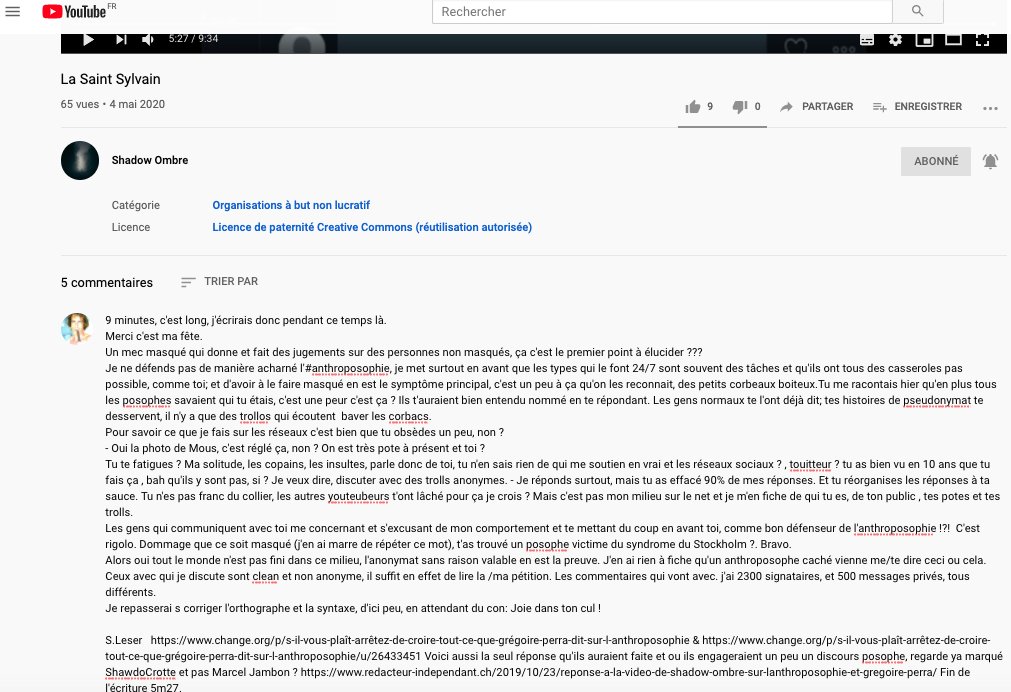Open the commenter's profile avatar
The height and width of the screenshot is (692, 1011).
click(x=76, y=329)
